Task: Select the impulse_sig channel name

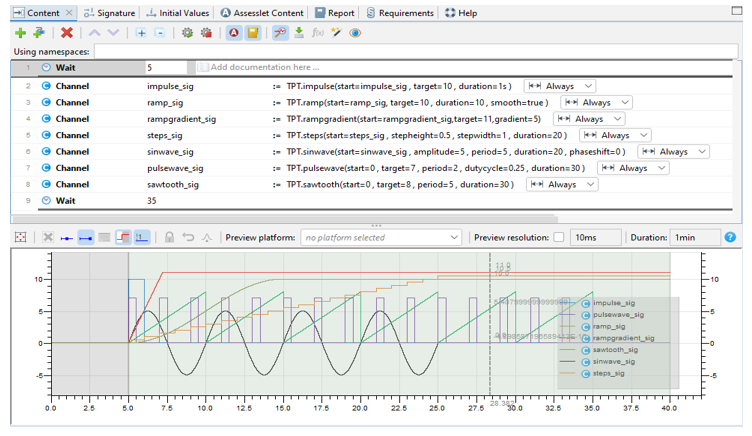Action: coord(170,86)
